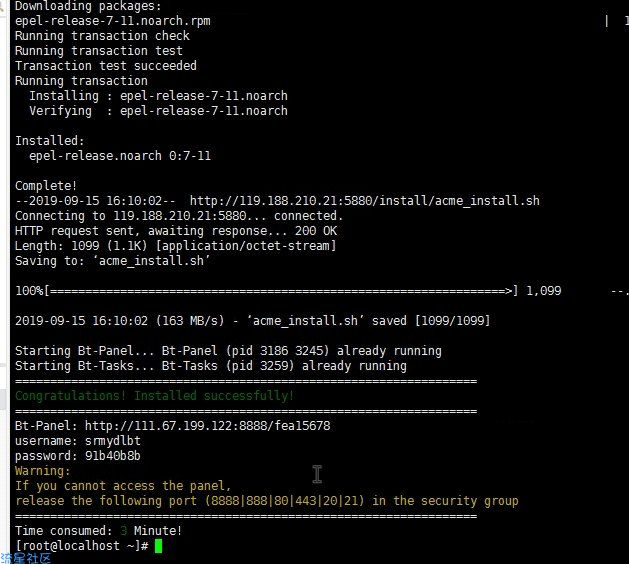The height and width of the screenshot is (564, 629).
Task: Select the password value 91b40b8b
Action: coord(113,456)
